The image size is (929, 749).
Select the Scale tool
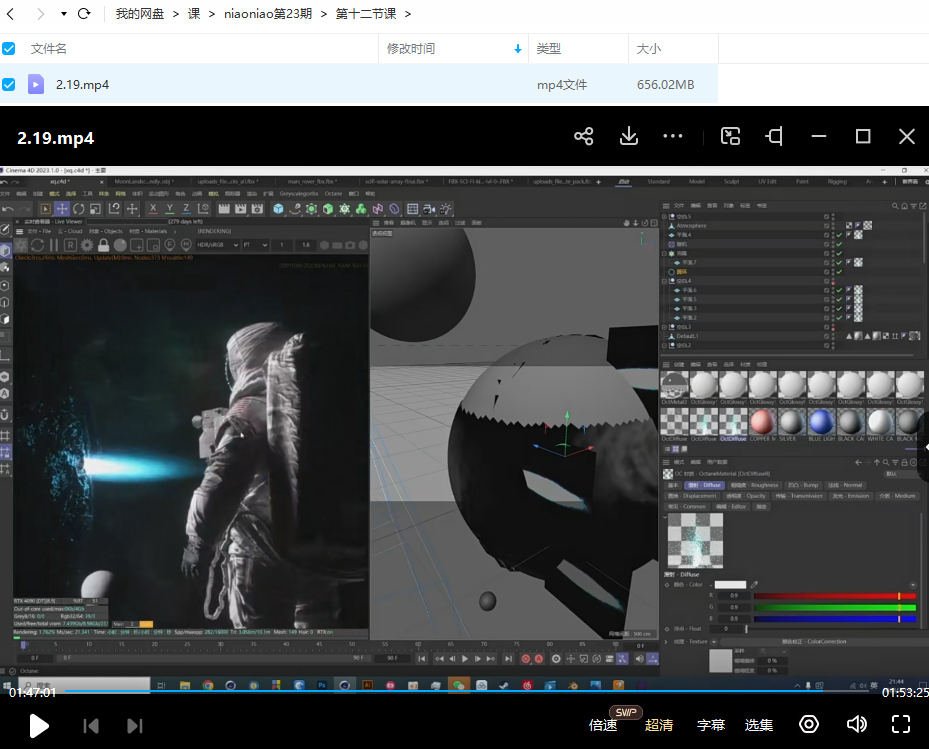click(x=95, y=207)
